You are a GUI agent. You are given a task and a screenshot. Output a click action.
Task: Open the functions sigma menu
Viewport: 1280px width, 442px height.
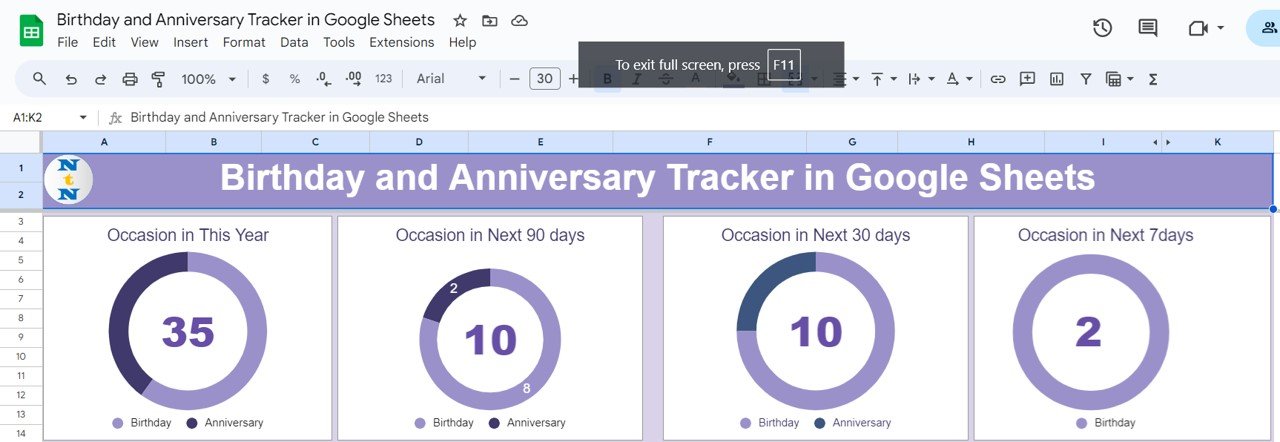(1152, 78)
